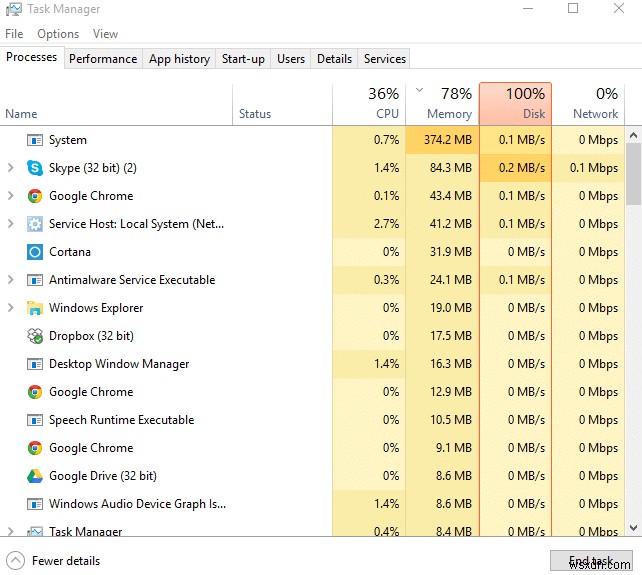
Task: Select Windows Audio Device Graph name
Action: [138, 504]
